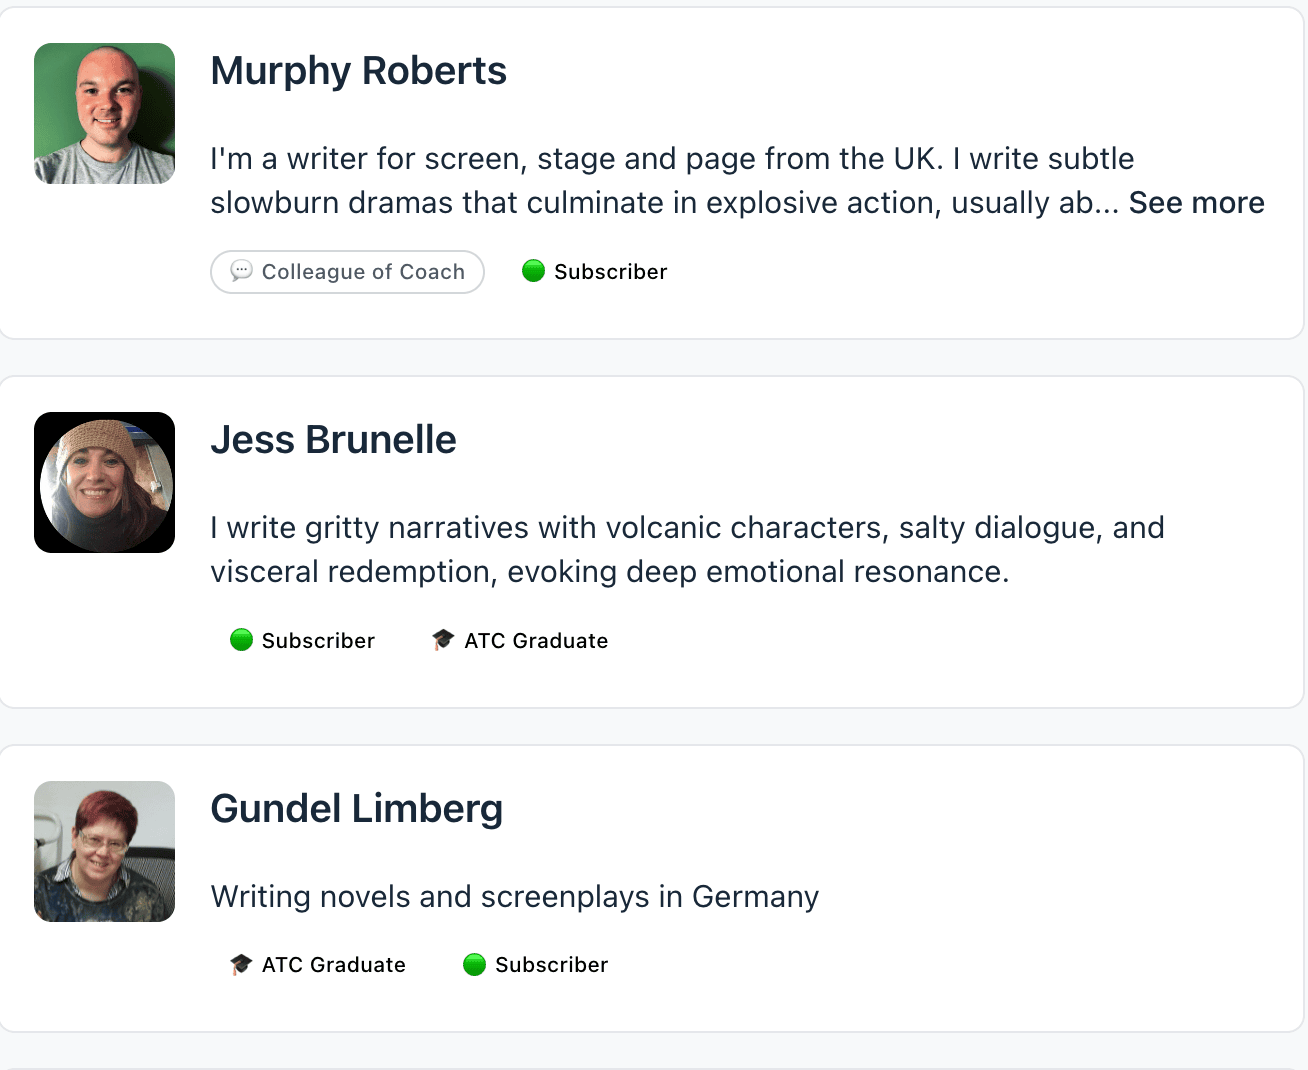Viewport: 1308px width, 1070px height.
Task: Click Jess Brunelle's gritty narratives bio text
Action: (x=687, y=549)
